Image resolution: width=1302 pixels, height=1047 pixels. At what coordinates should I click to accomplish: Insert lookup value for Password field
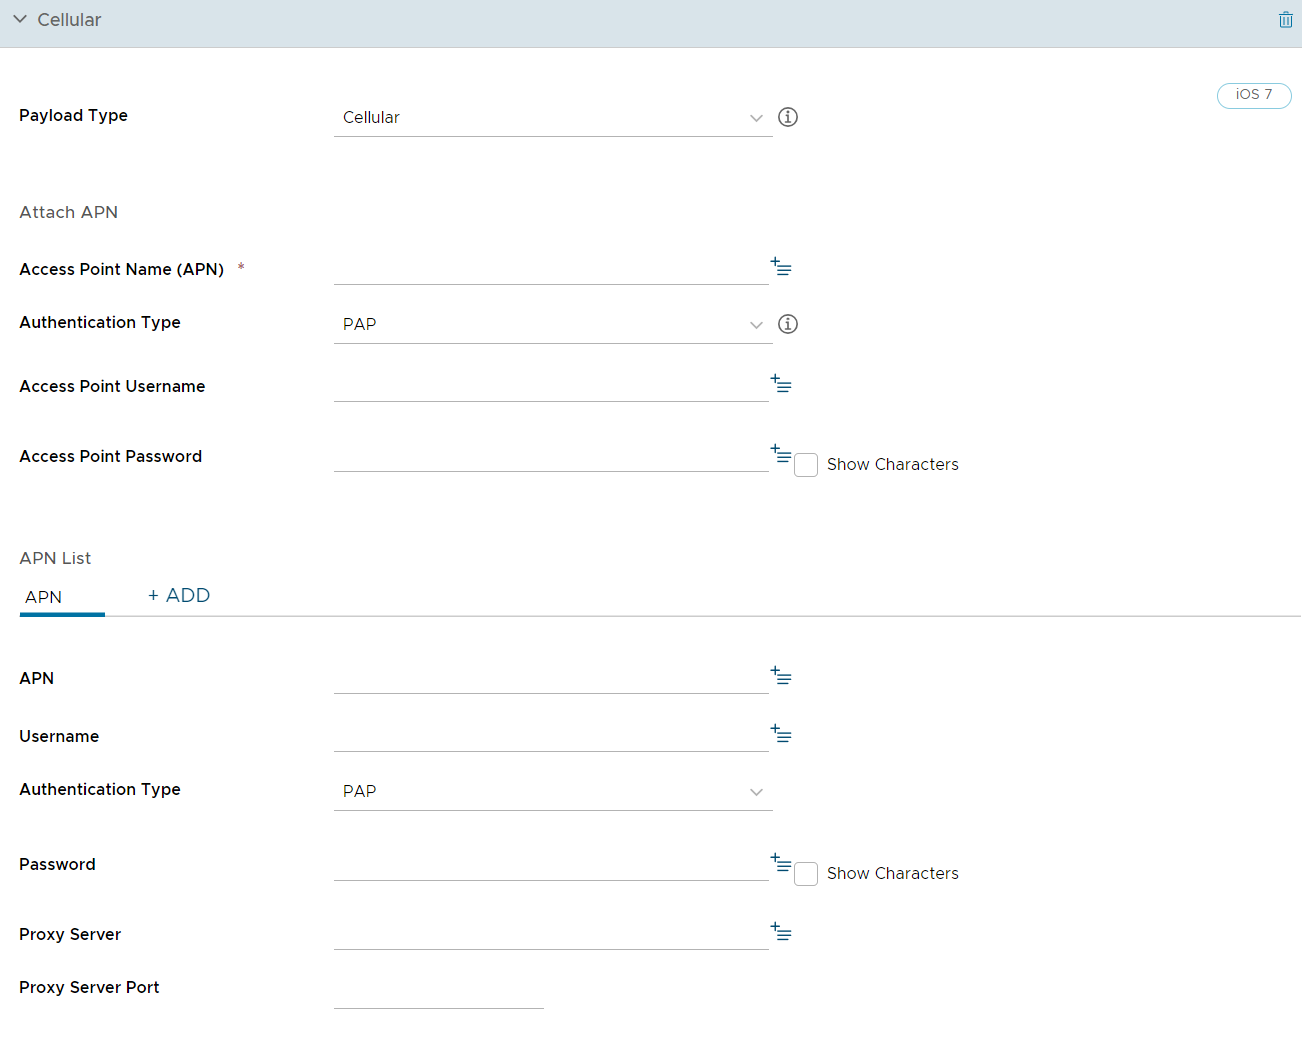point(781,863)
